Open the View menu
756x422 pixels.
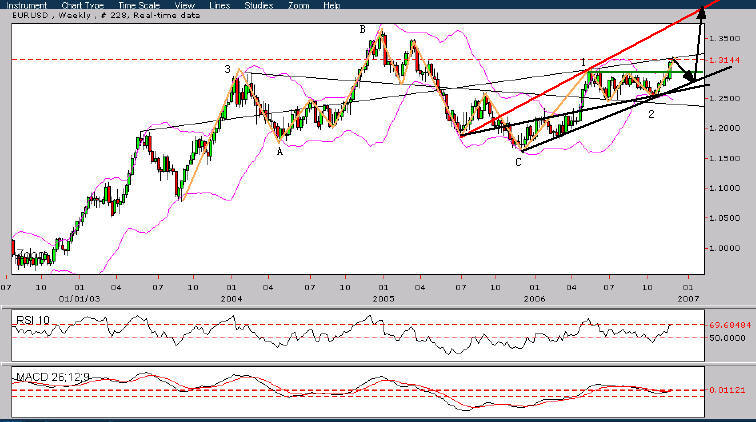coord(185,5)
